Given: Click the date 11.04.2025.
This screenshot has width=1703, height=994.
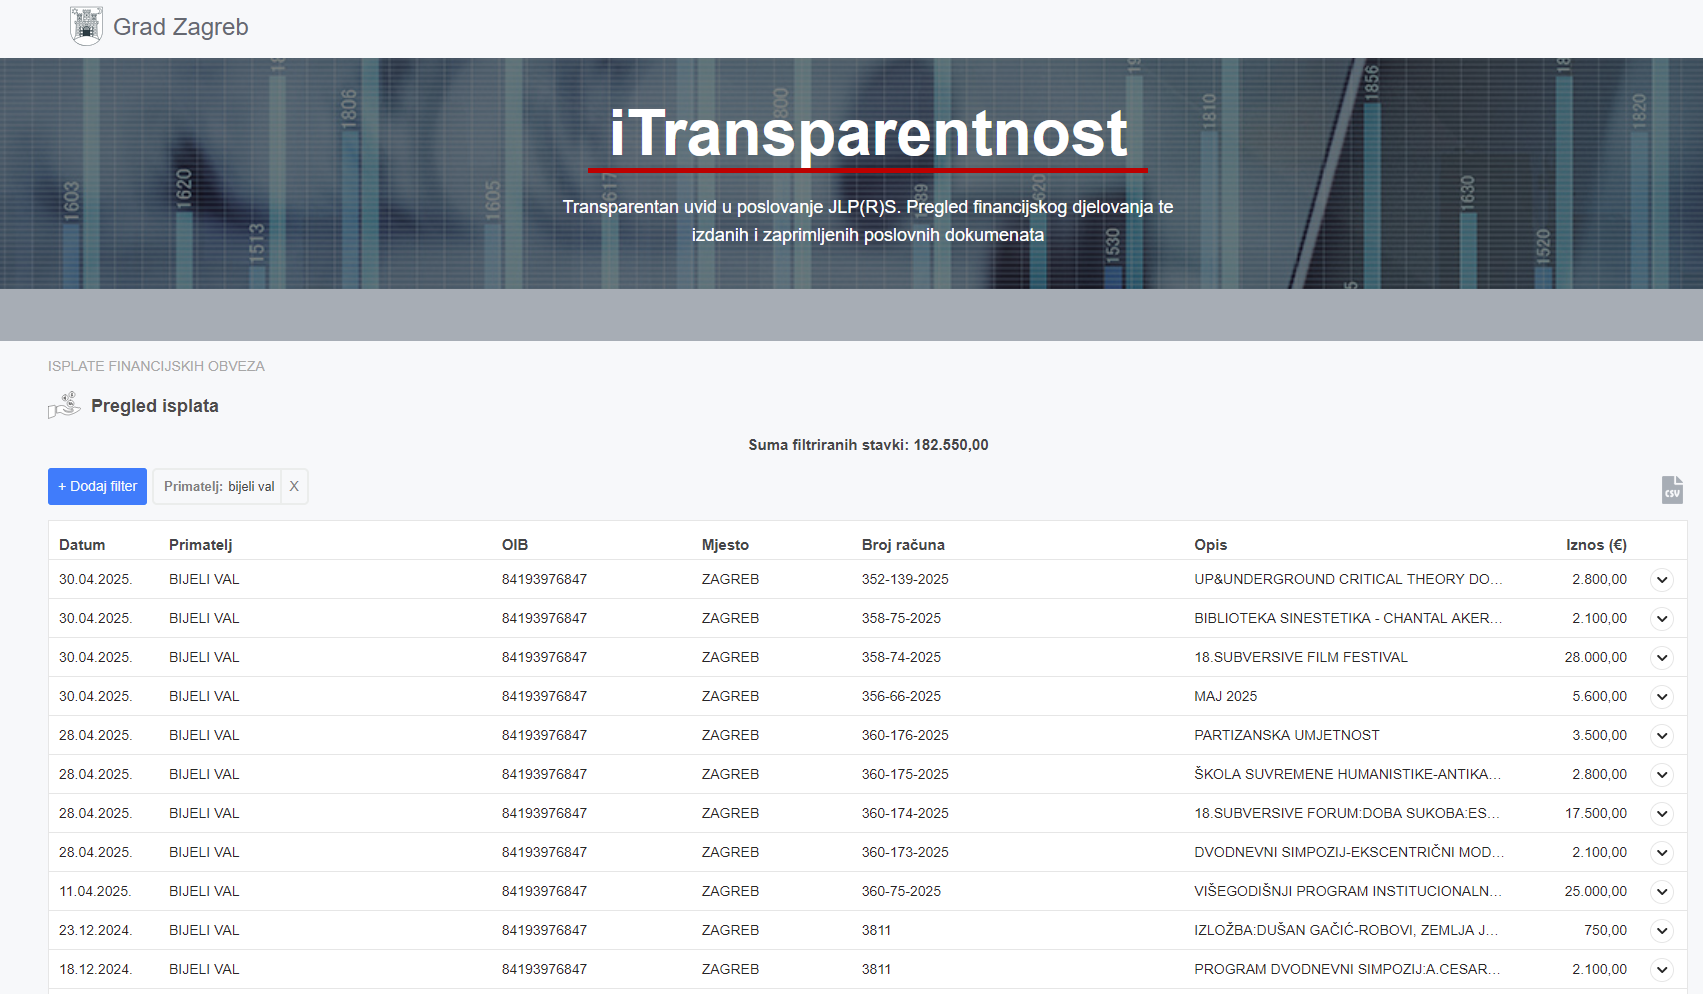Looking at the screenshot, I should click(x=95, y=891).
